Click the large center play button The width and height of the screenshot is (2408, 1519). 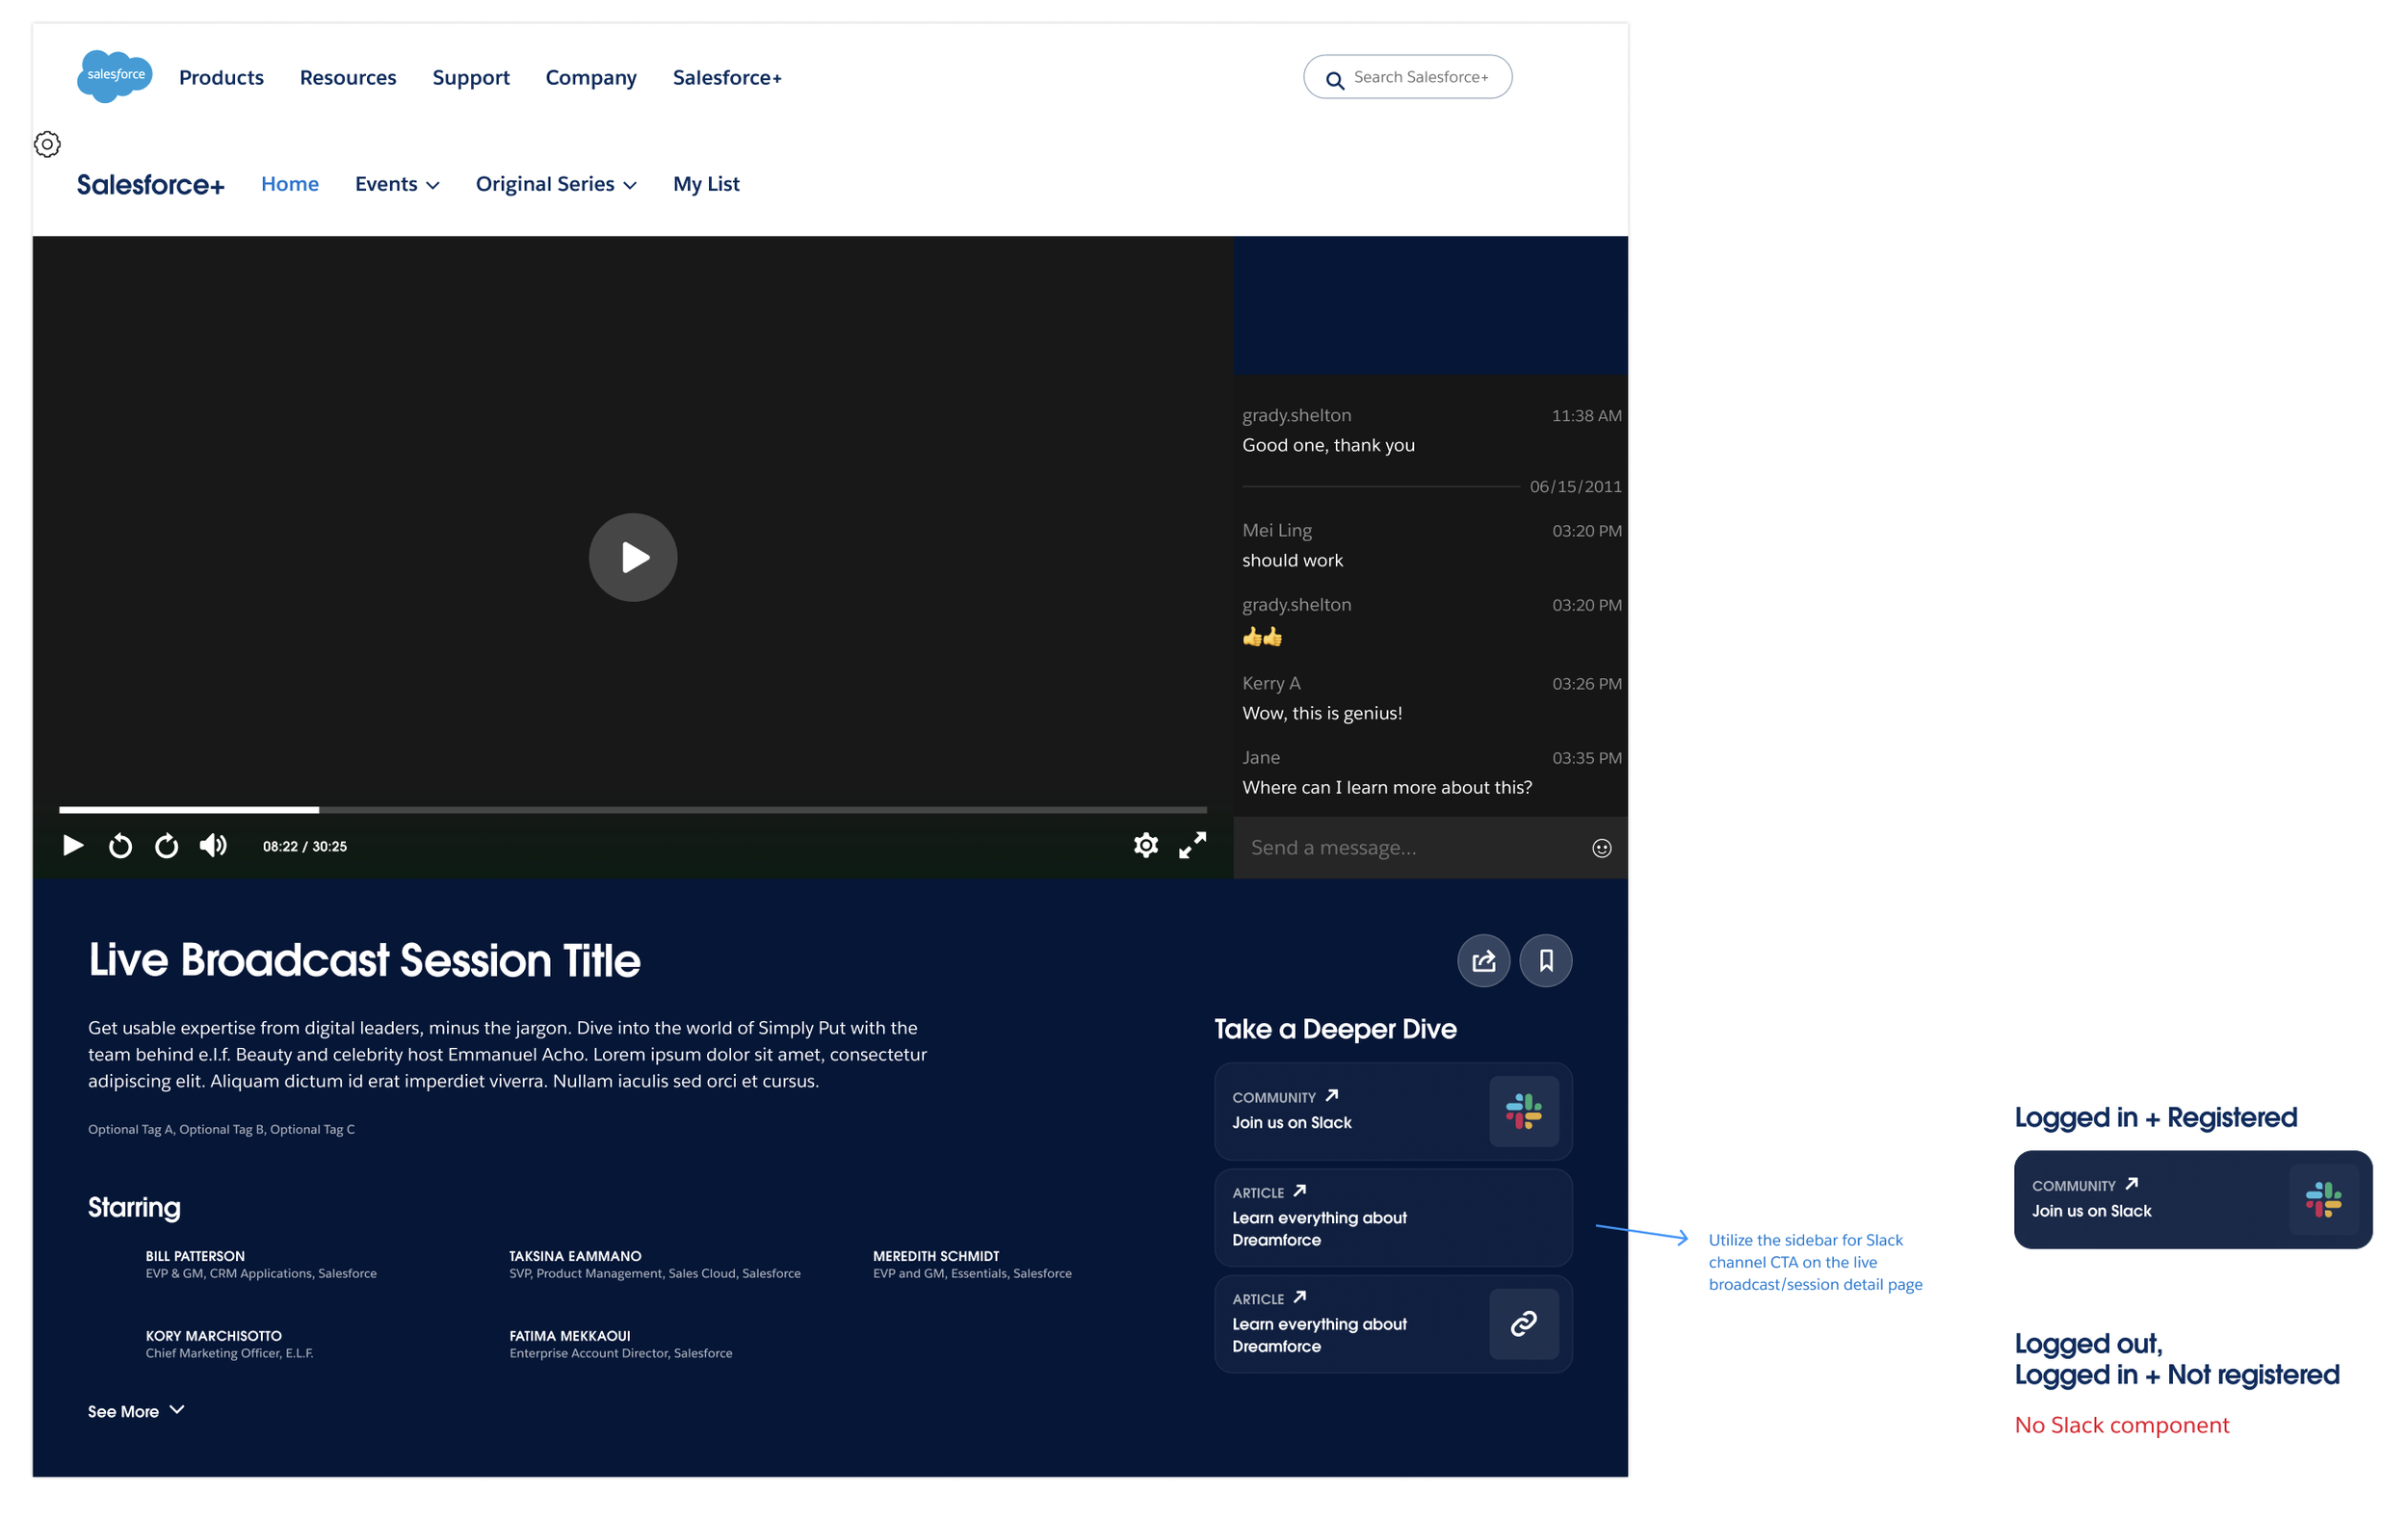633,557
